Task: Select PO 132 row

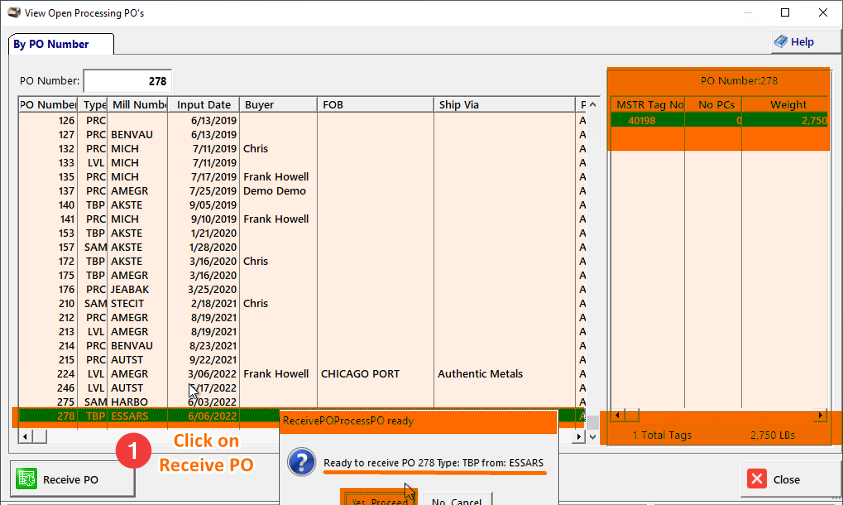Action: (x=302, y=148)
